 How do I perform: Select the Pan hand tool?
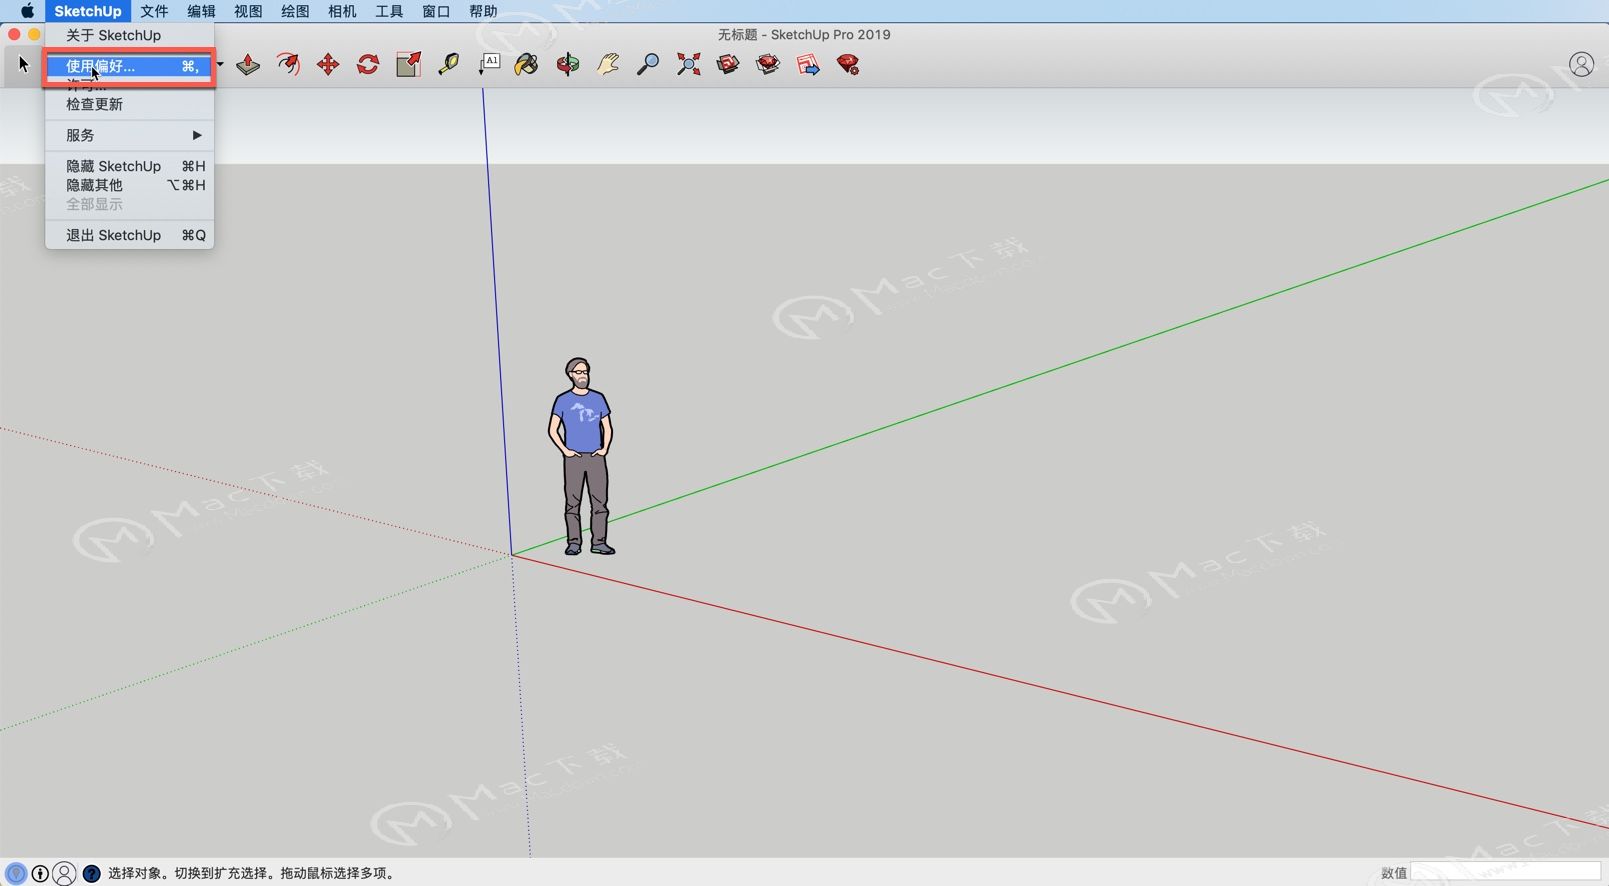click(608, 65)
